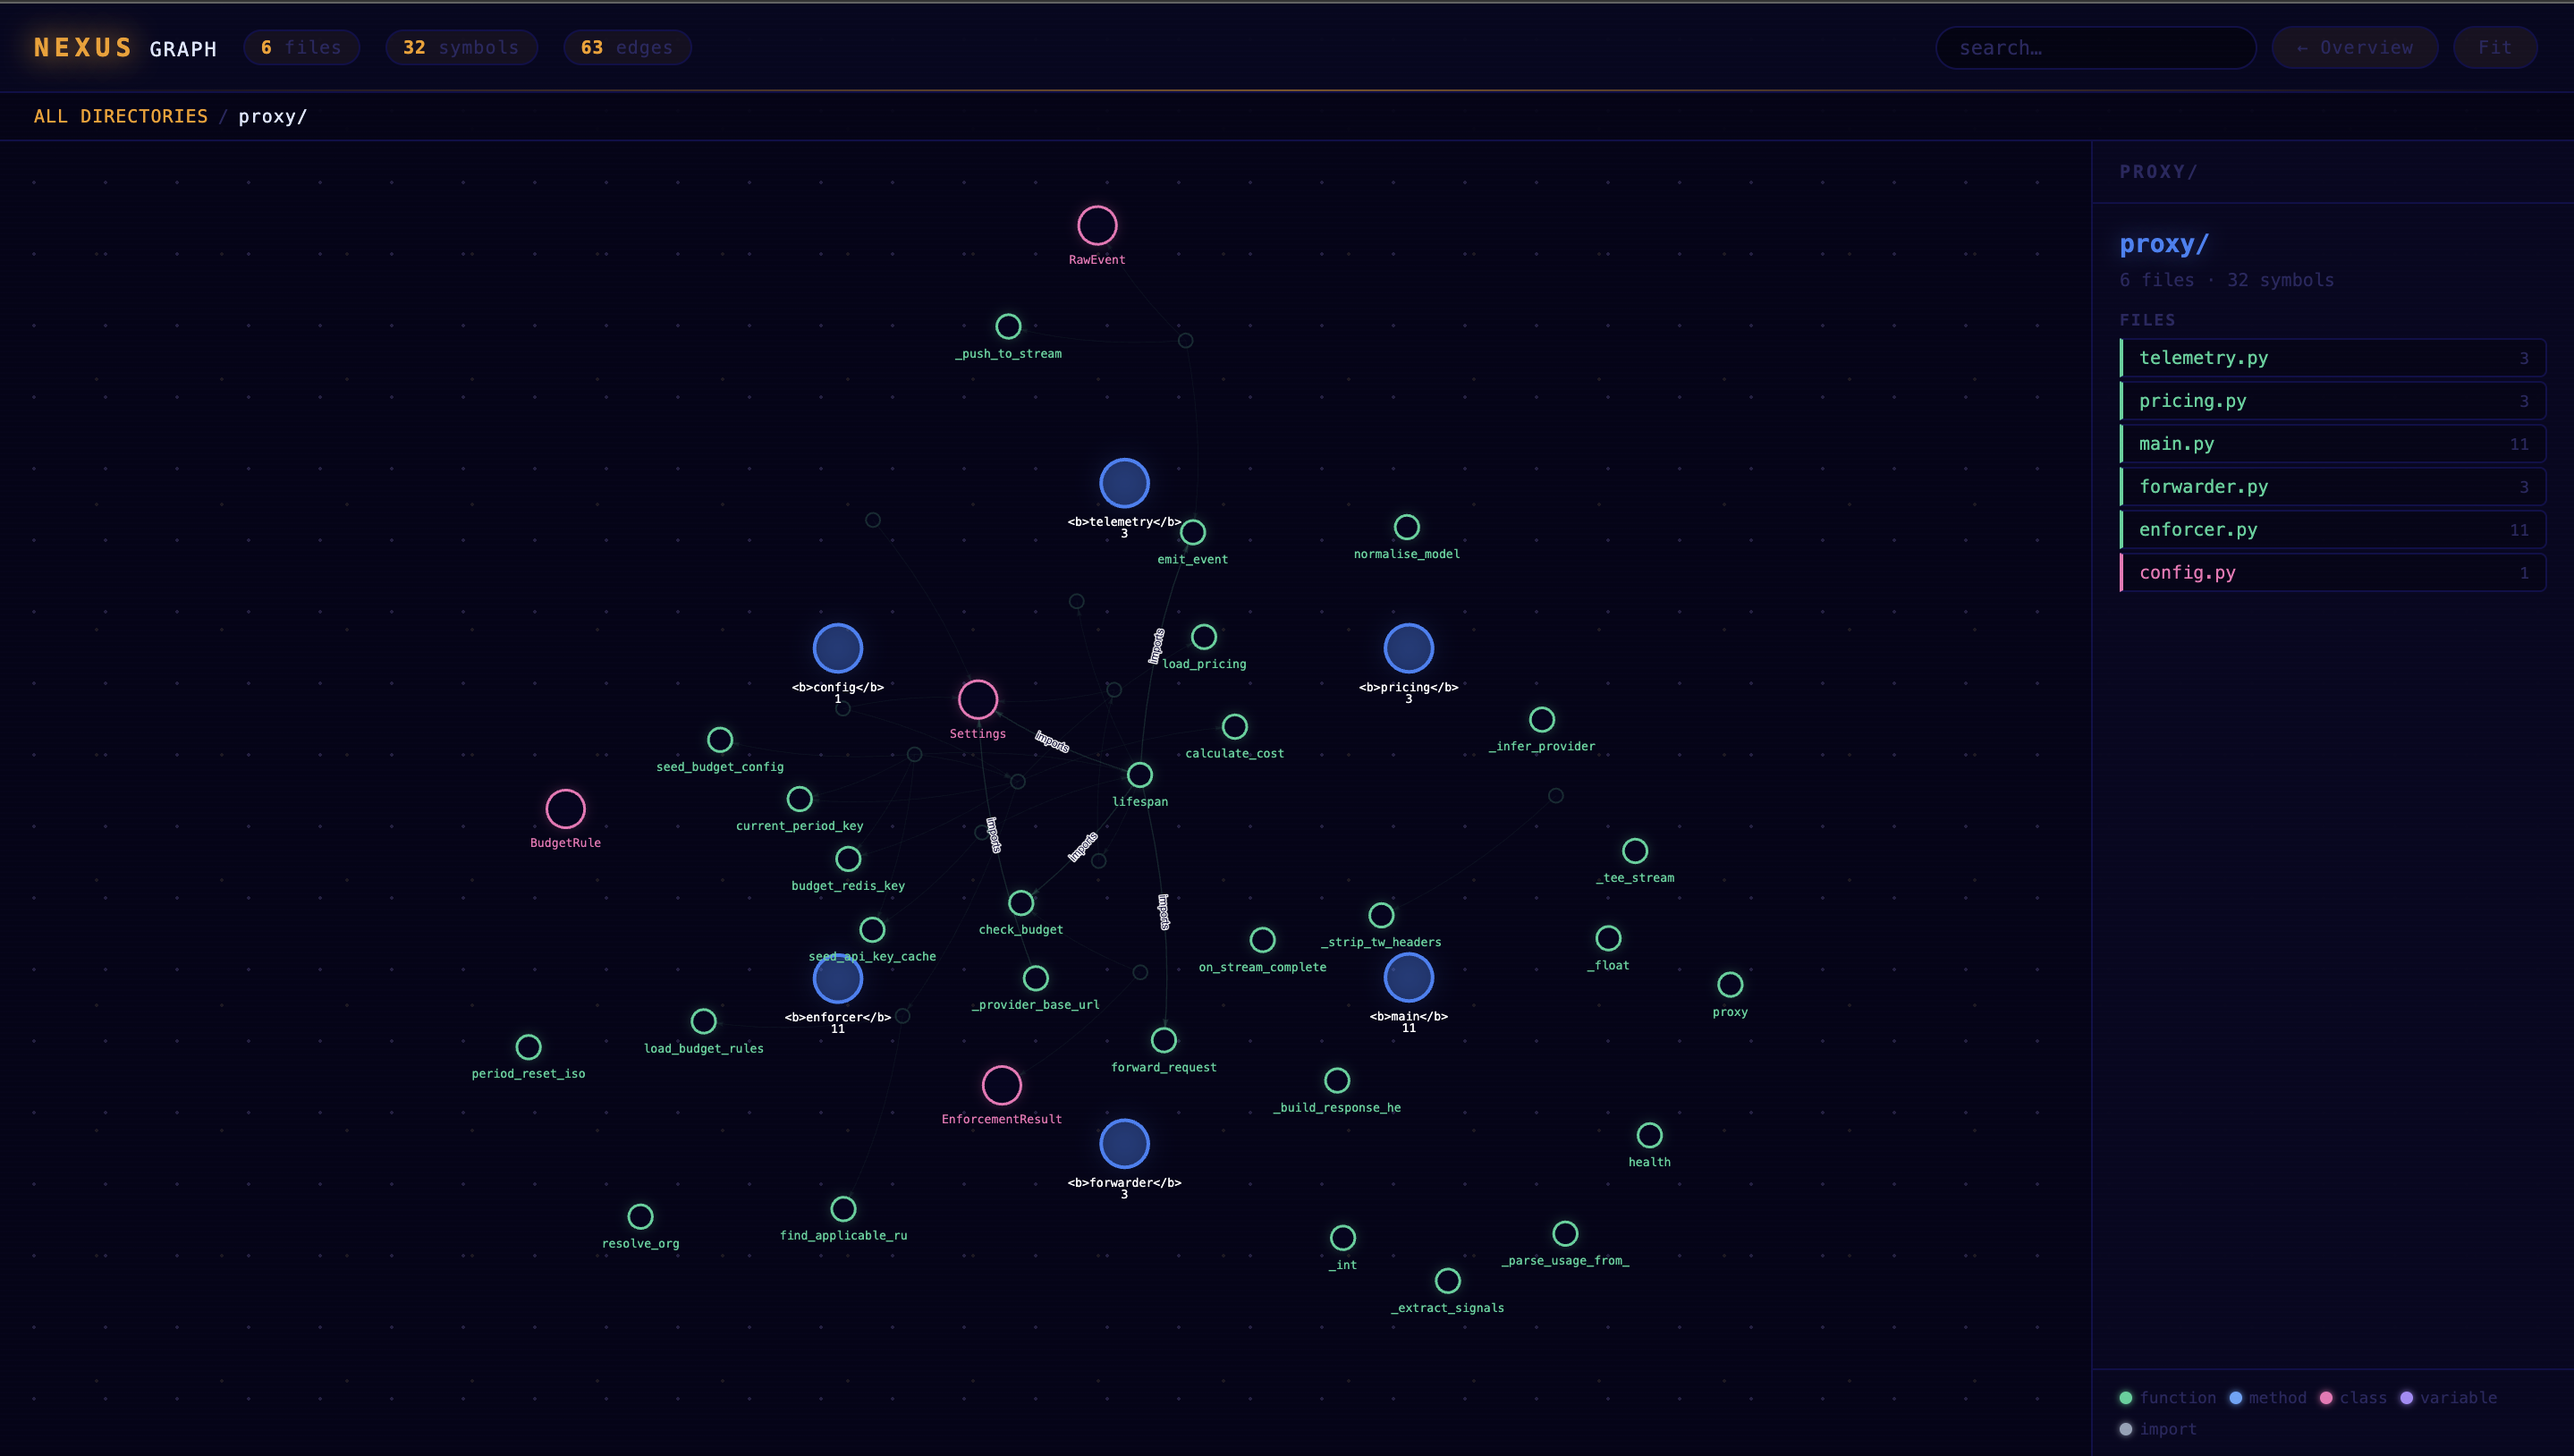Open config.py in the files list
The width and height of the screenshot is (2574, 1456).
tap(2332, 573)
